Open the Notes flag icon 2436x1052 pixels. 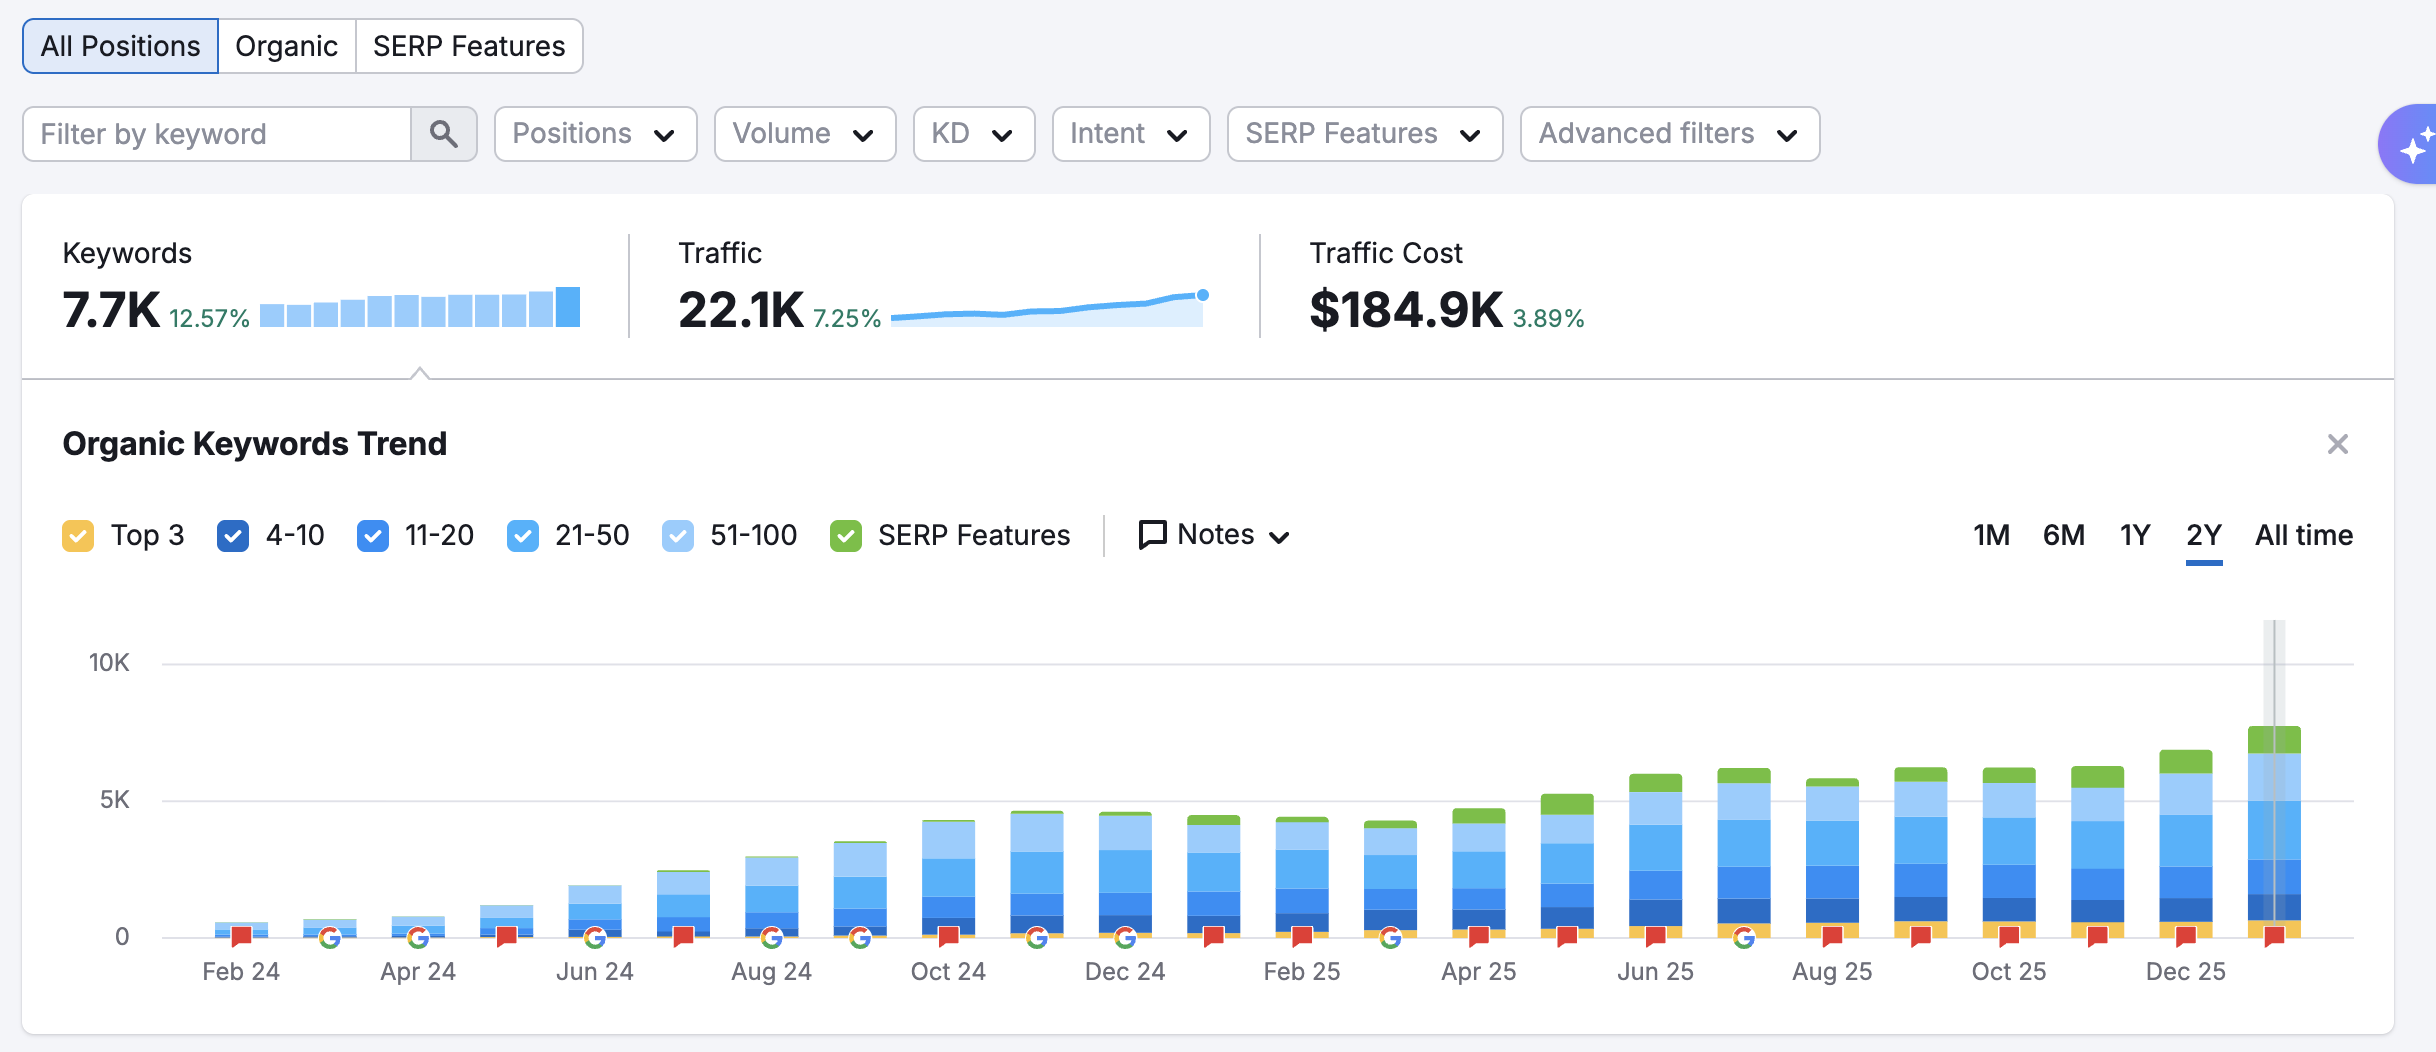[1152, 535]
